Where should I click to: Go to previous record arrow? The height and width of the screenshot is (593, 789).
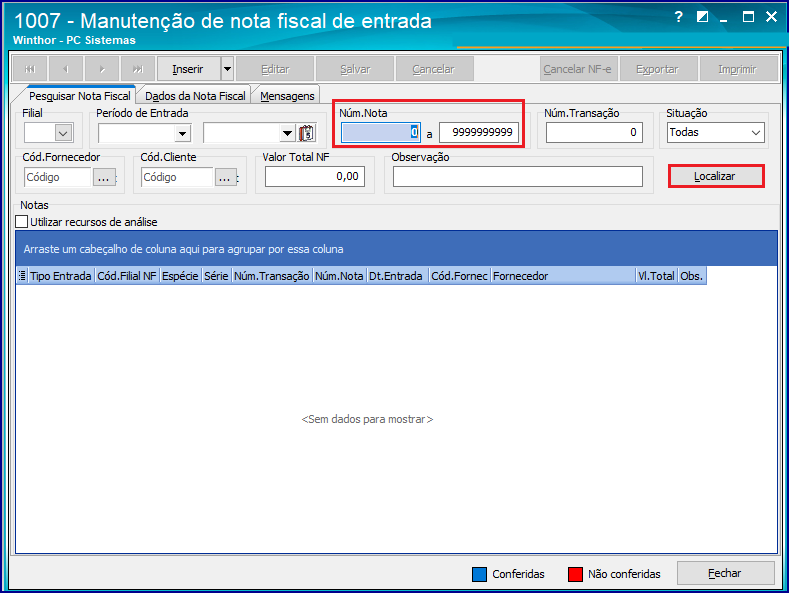[x=66, y=69]
